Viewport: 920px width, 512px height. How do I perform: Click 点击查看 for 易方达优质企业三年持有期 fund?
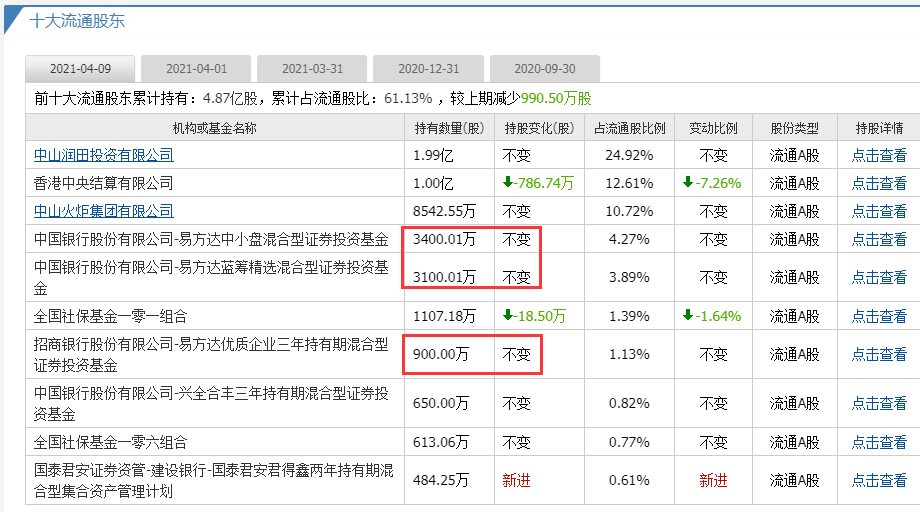click(879, 354)
